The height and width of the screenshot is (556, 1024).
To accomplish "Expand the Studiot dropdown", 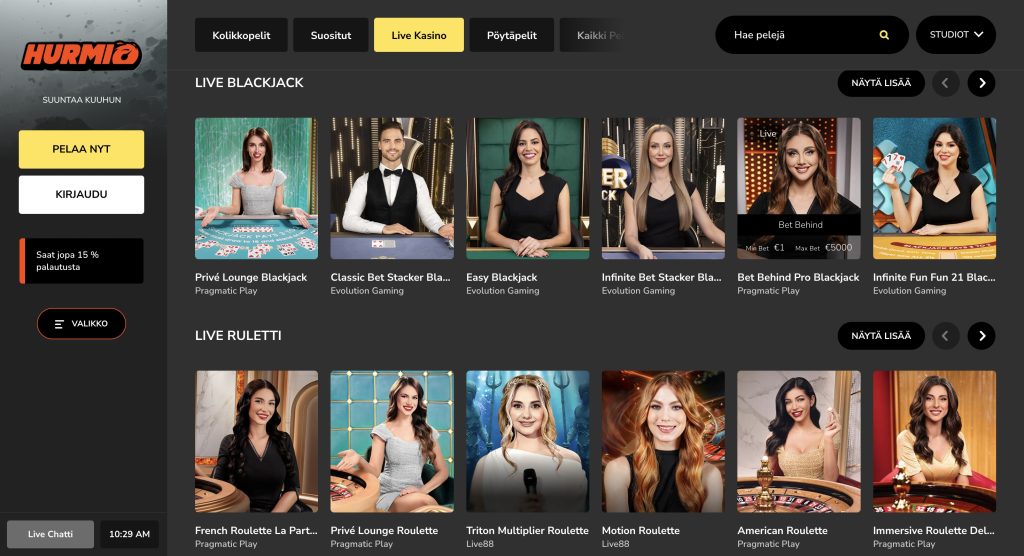I will 955,35.
